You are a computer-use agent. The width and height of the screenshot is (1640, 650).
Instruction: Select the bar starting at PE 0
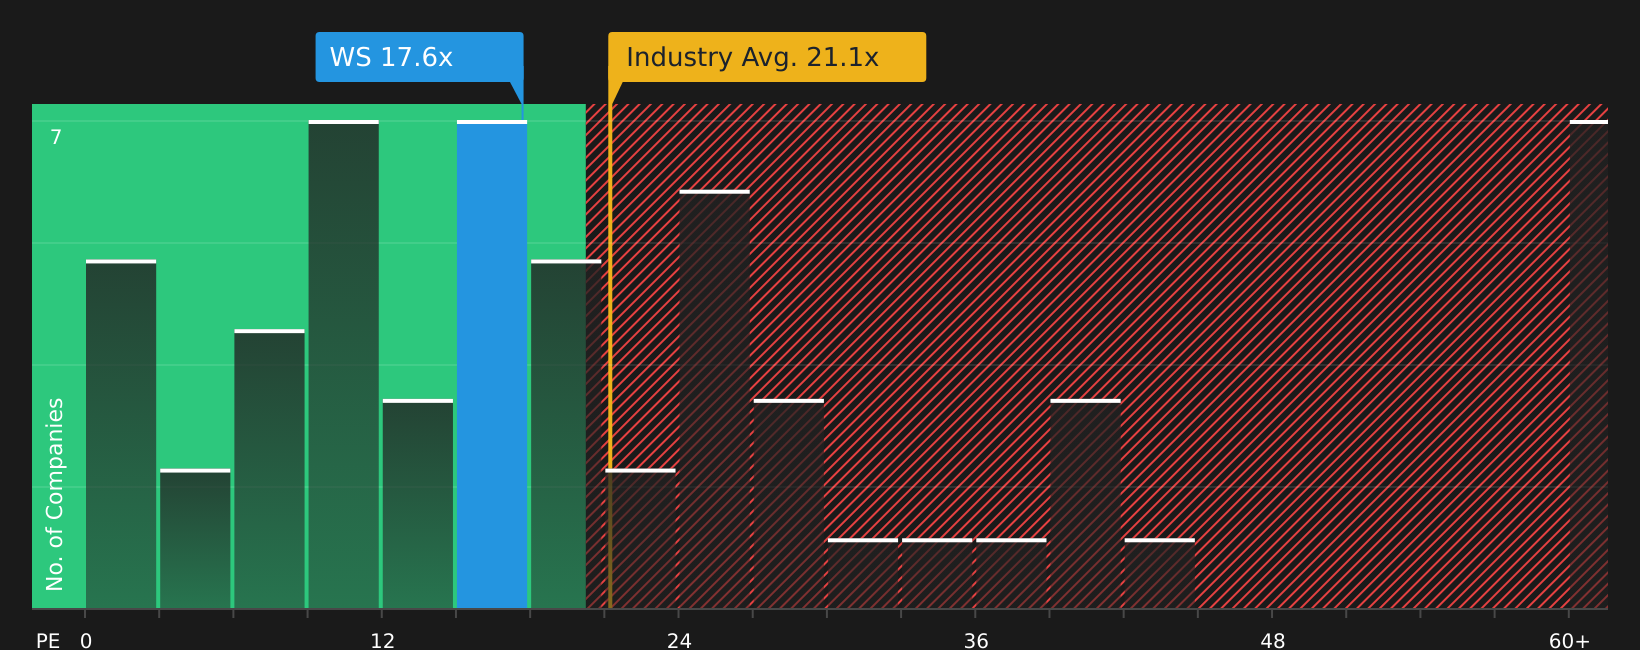coord(121,434)
